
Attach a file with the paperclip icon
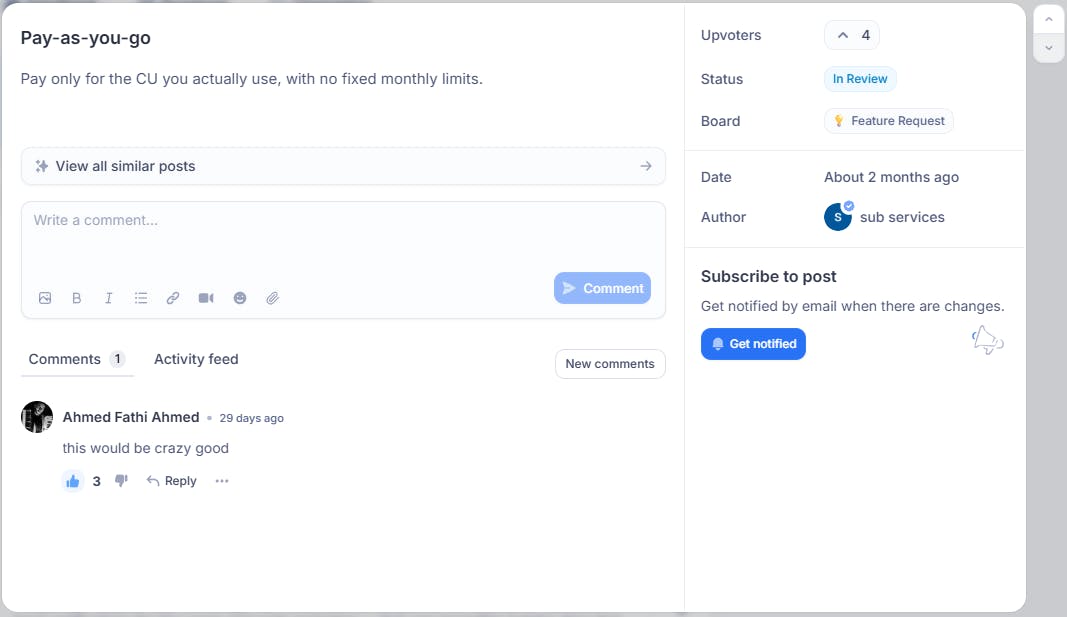point(272,297)
